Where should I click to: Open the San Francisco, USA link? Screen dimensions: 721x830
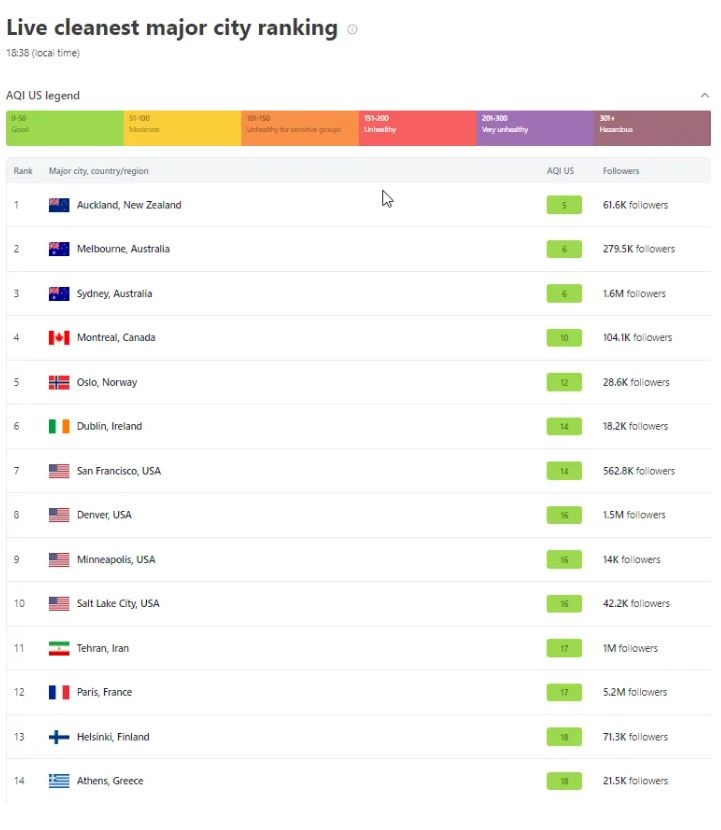118,471
